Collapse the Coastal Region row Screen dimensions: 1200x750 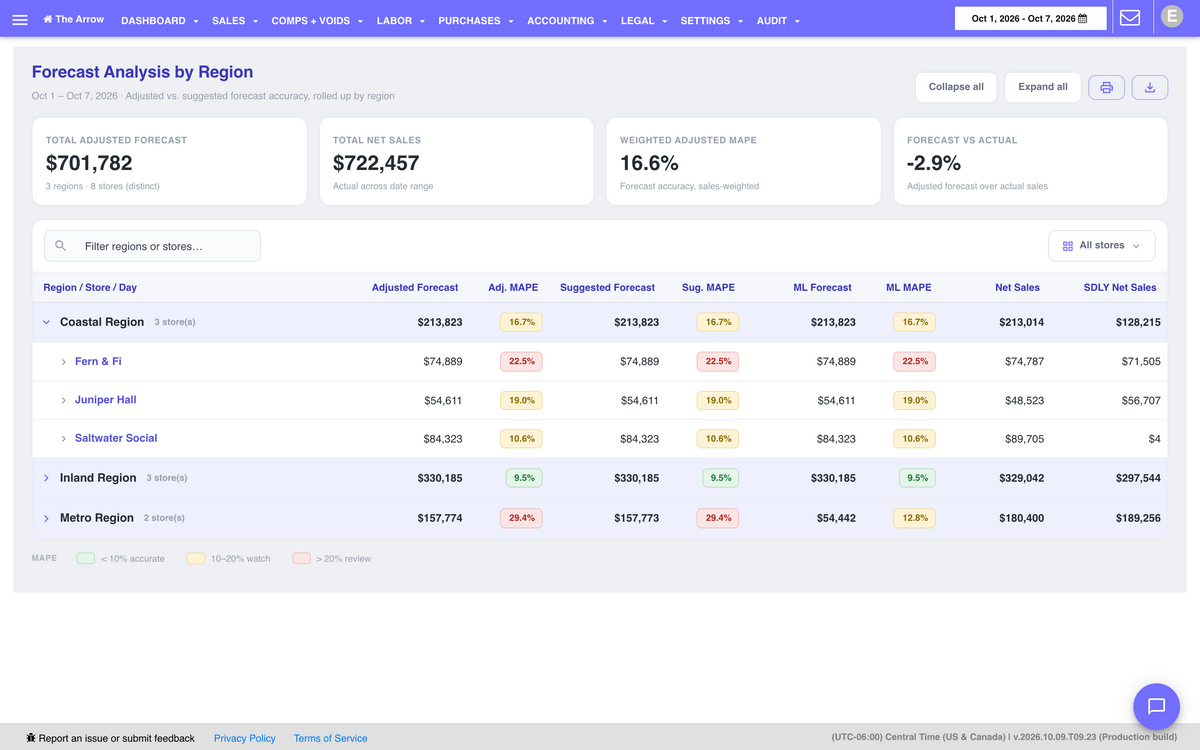[x=46, y=322]
